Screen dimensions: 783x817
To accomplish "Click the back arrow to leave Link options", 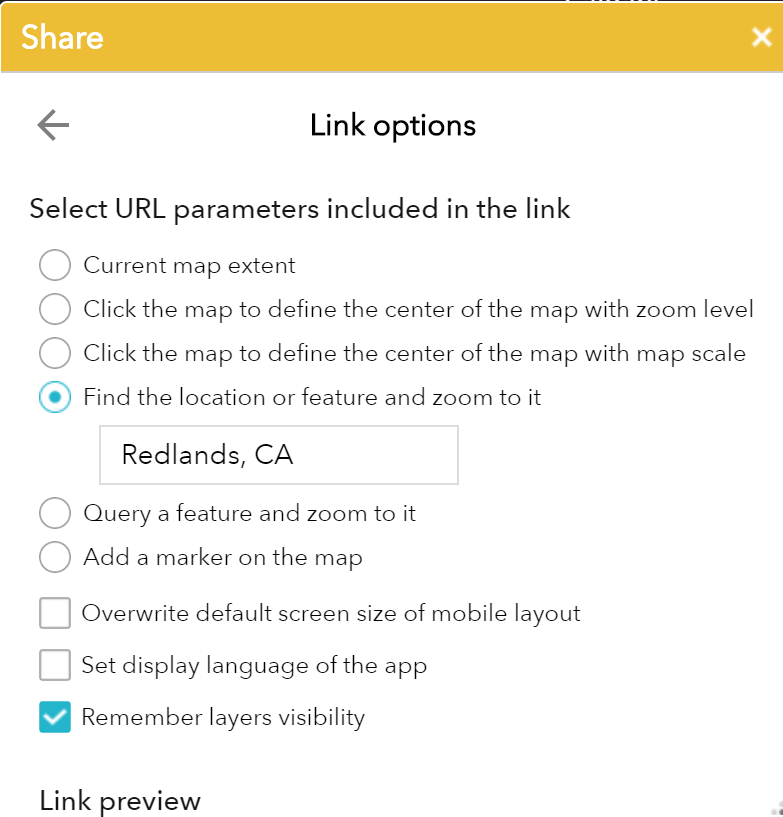I will point(51,124).
